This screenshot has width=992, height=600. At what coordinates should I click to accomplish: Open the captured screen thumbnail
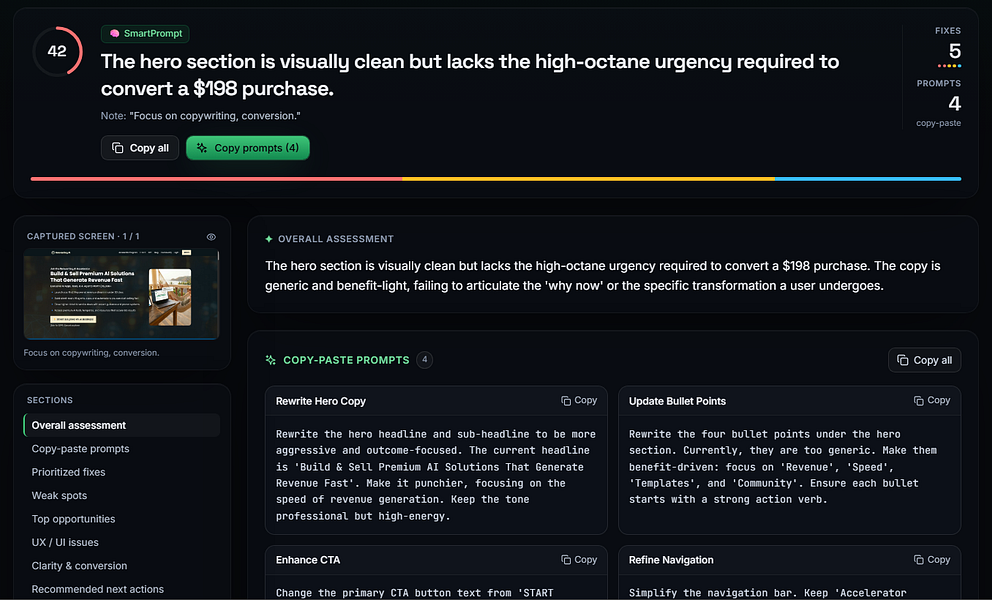click(121, 294)
